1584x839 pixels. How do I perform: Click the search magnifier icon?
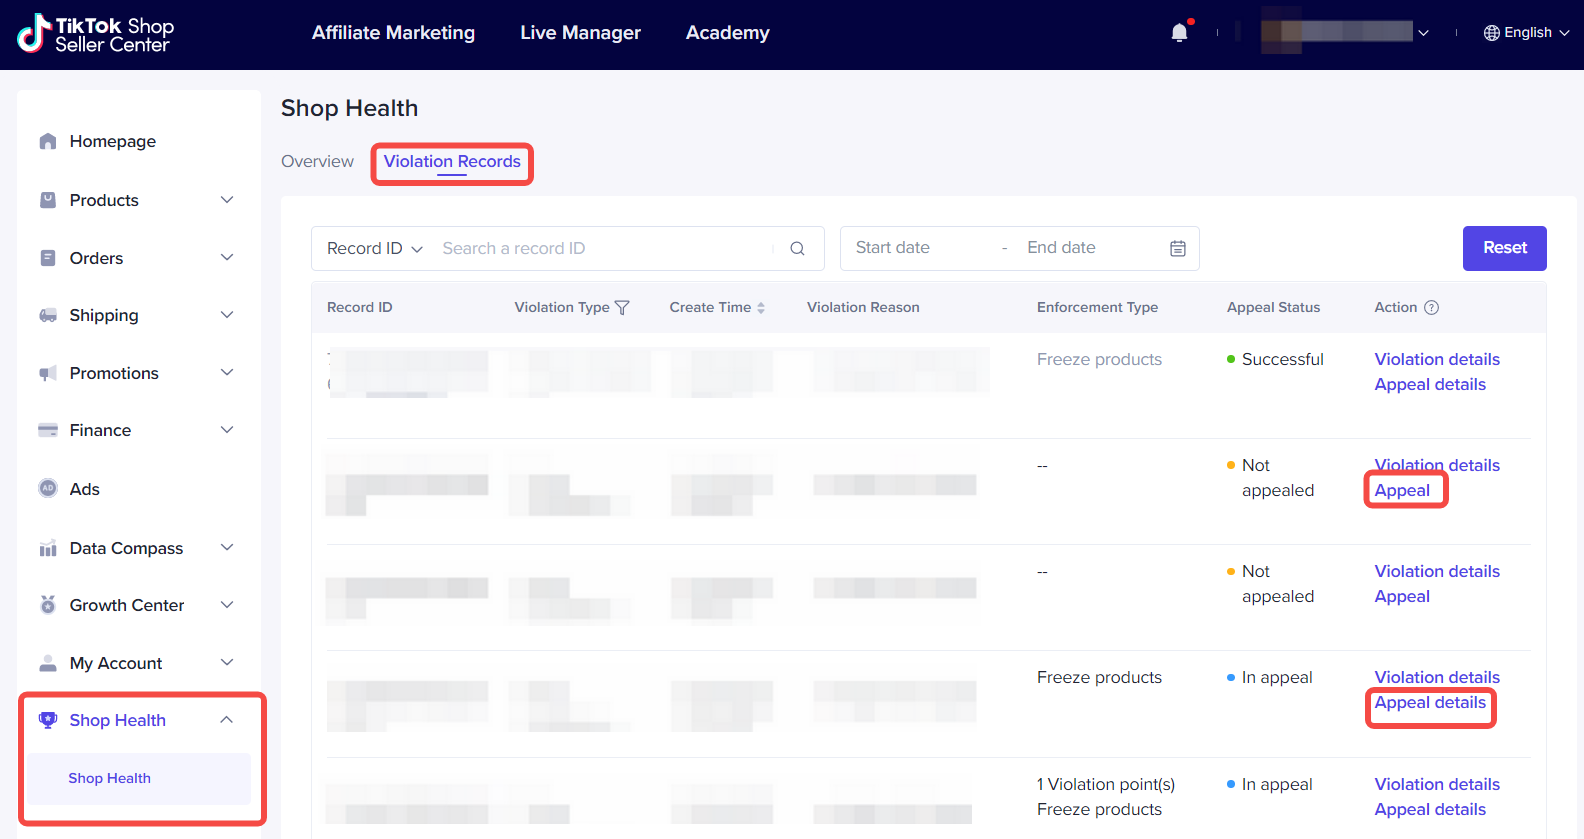click(797, 249)
